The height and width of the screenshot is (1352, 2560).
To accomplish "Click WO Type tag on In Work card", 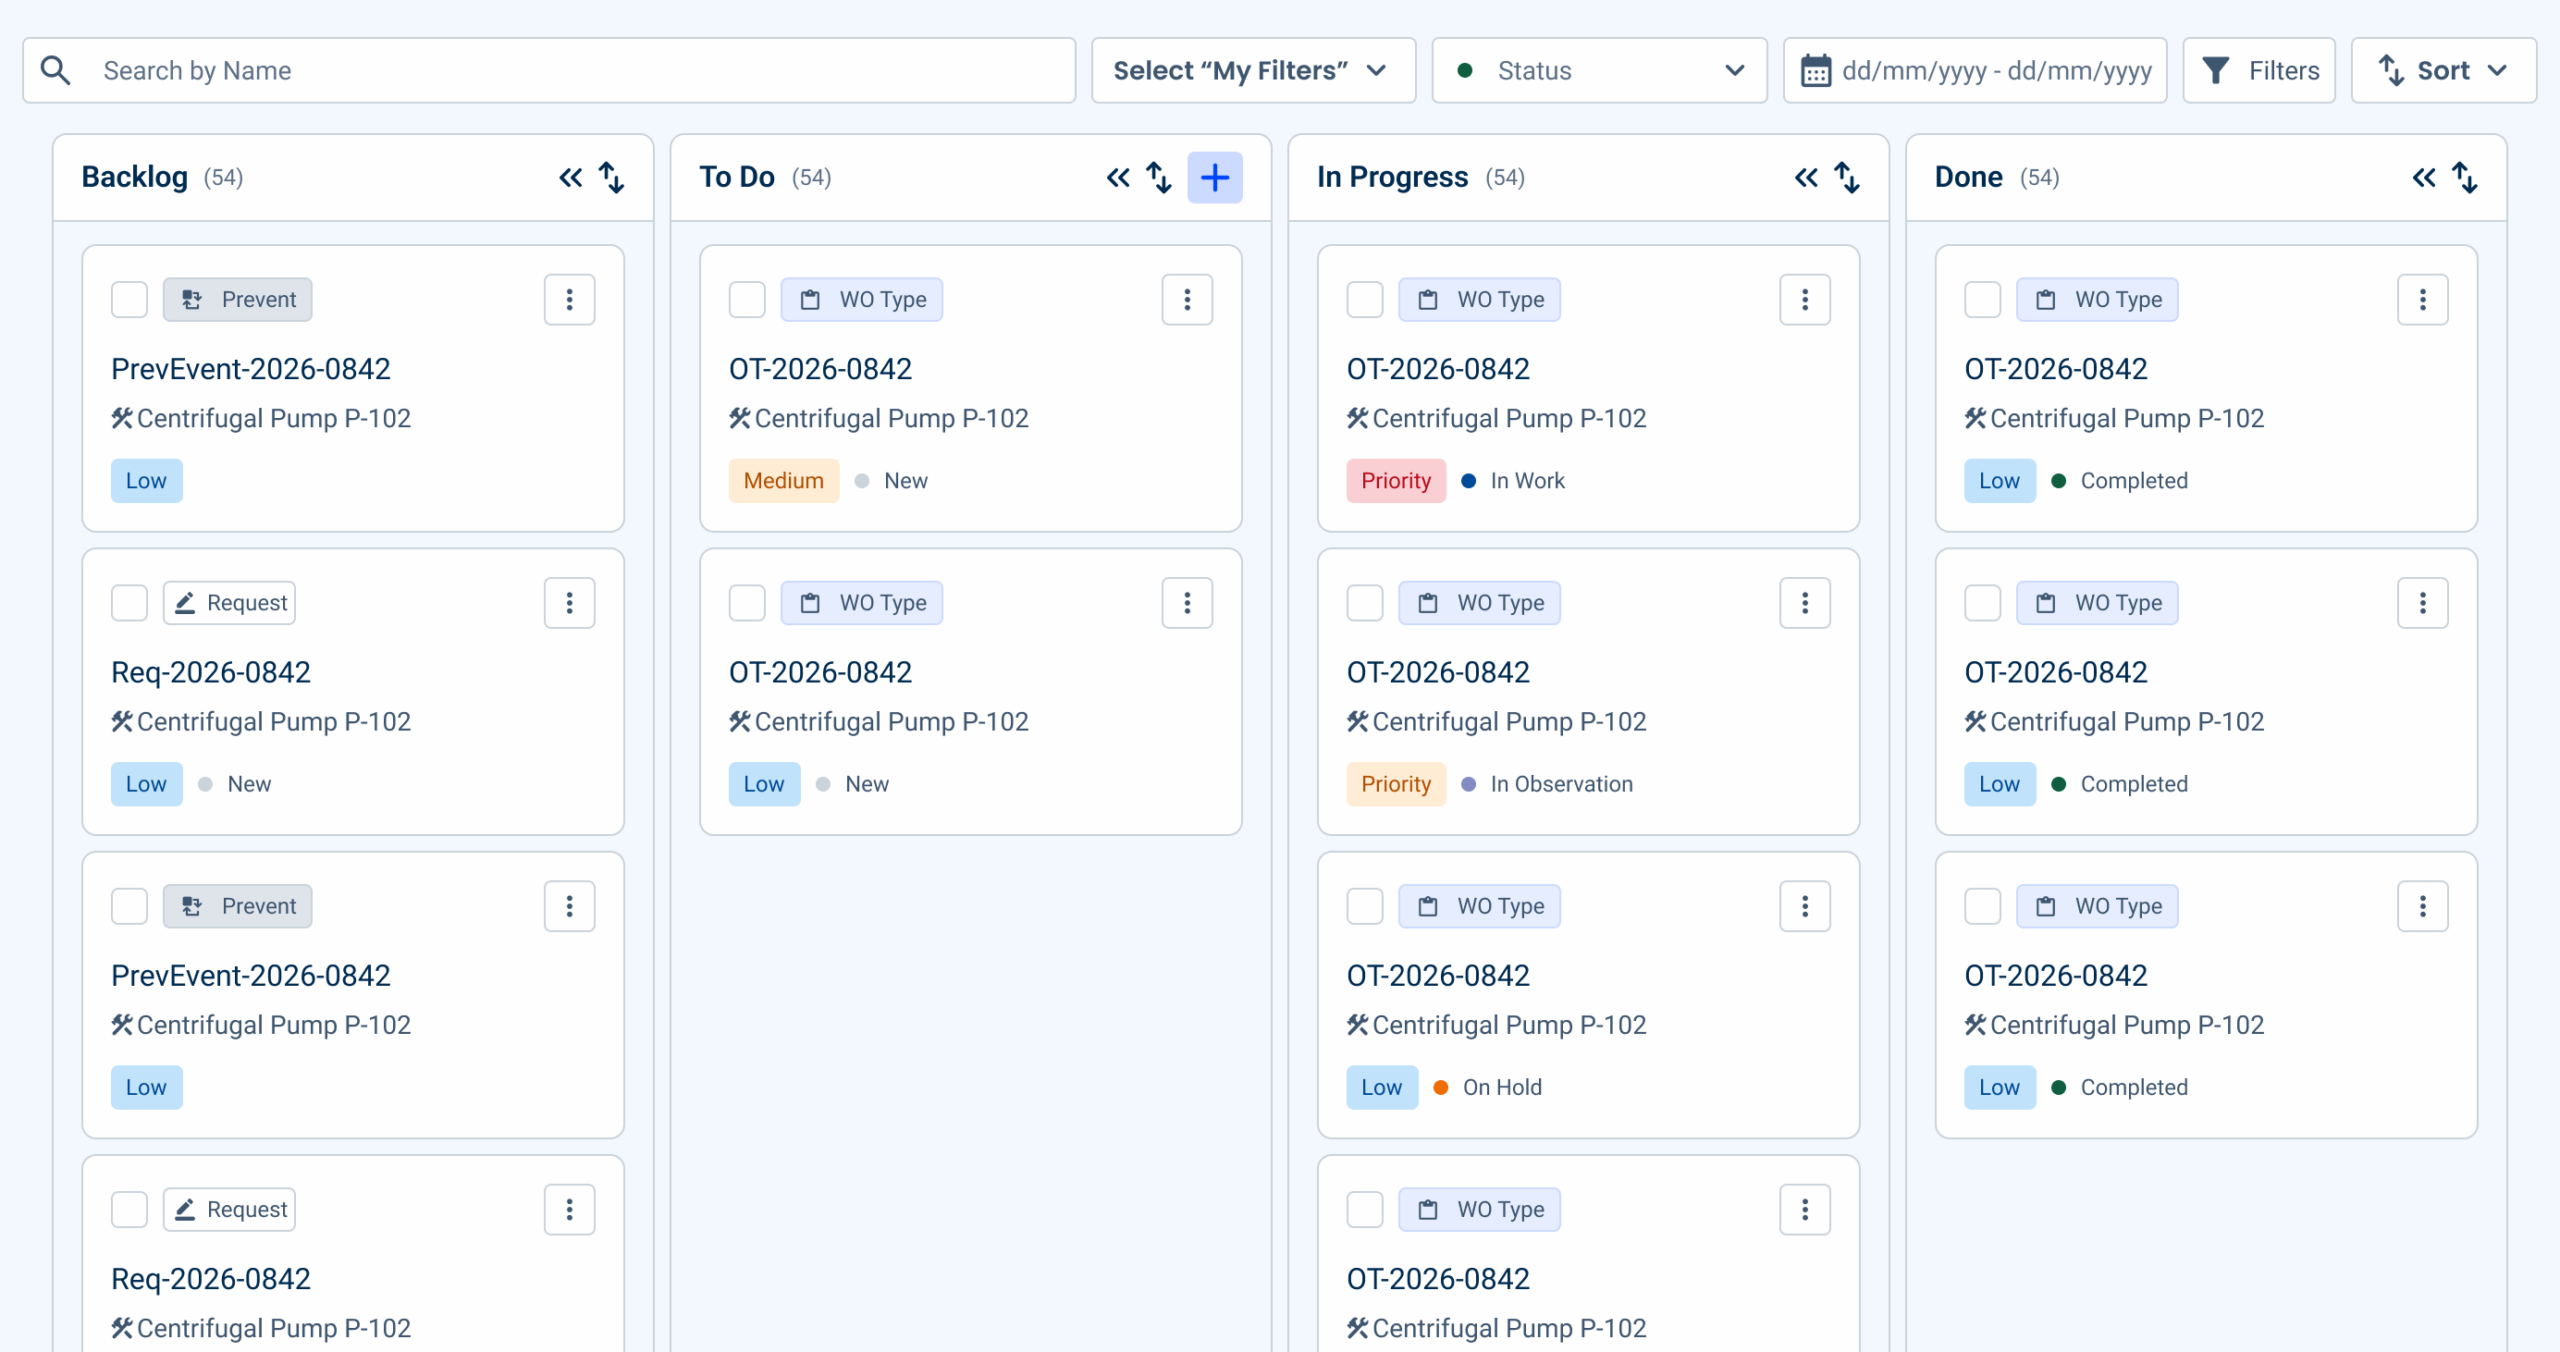I will pyautogui.click(x=1480, y=300).
